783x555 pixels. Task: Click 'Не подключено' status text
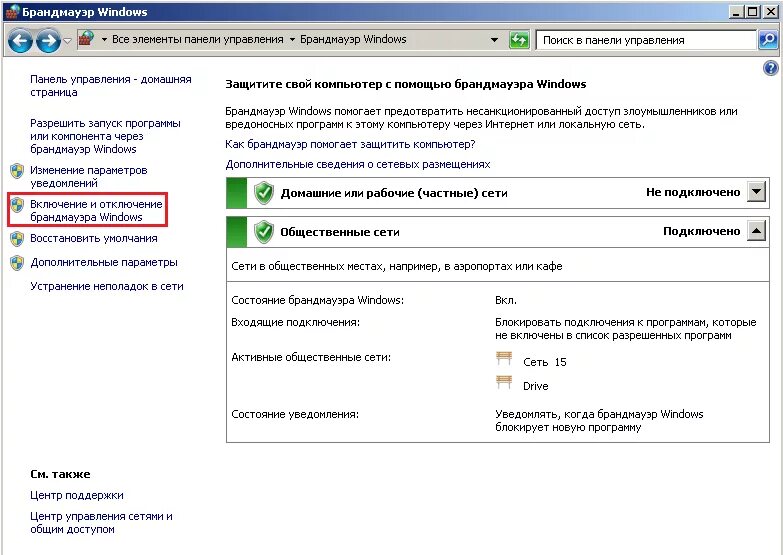pyautogui.click(x=693, y=192)
